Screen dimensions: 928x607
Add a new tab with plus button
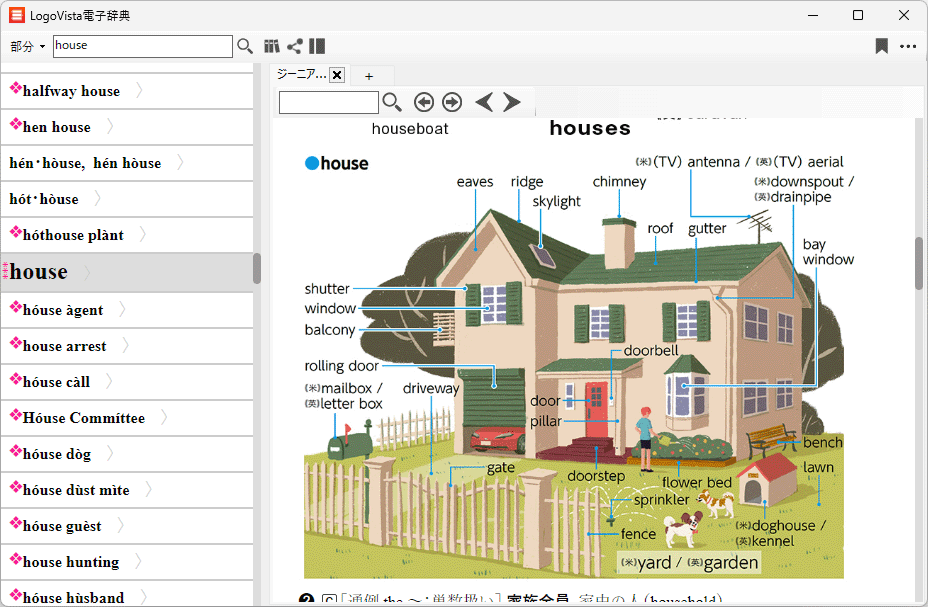point(369,76)
